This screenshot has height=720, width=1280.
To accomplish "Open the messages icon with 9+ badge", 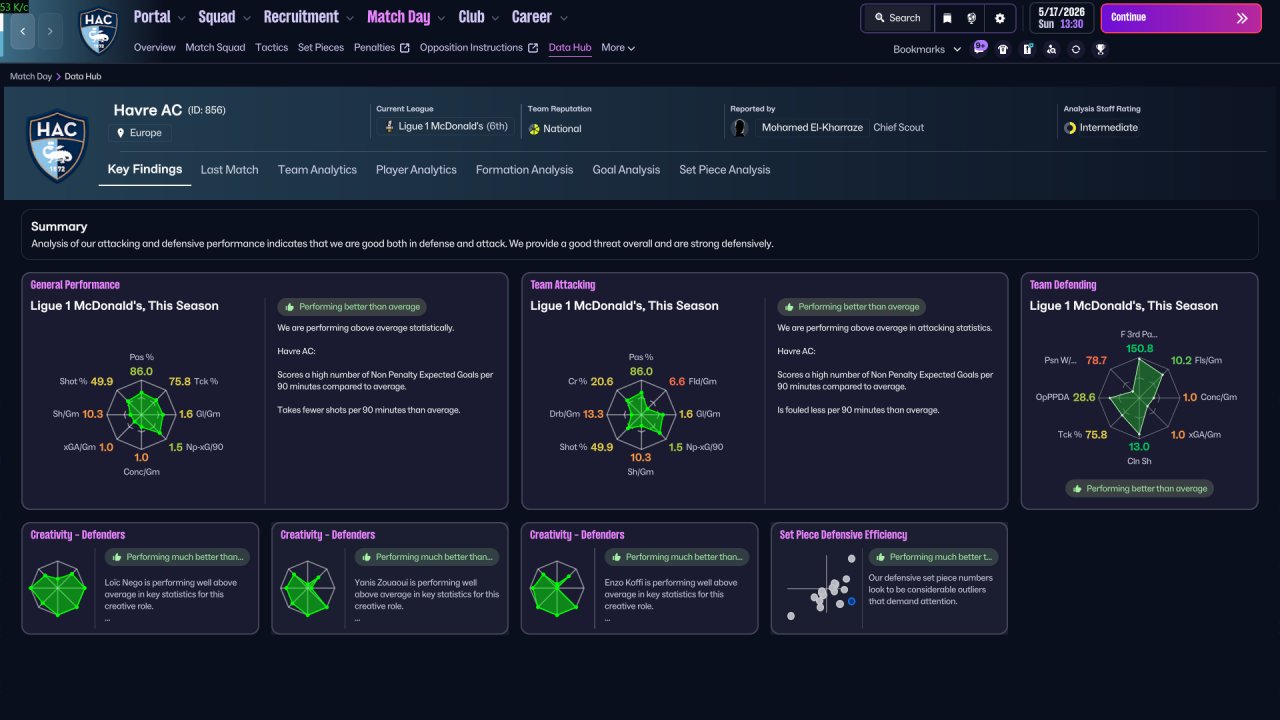I will [x=979, y=48].
